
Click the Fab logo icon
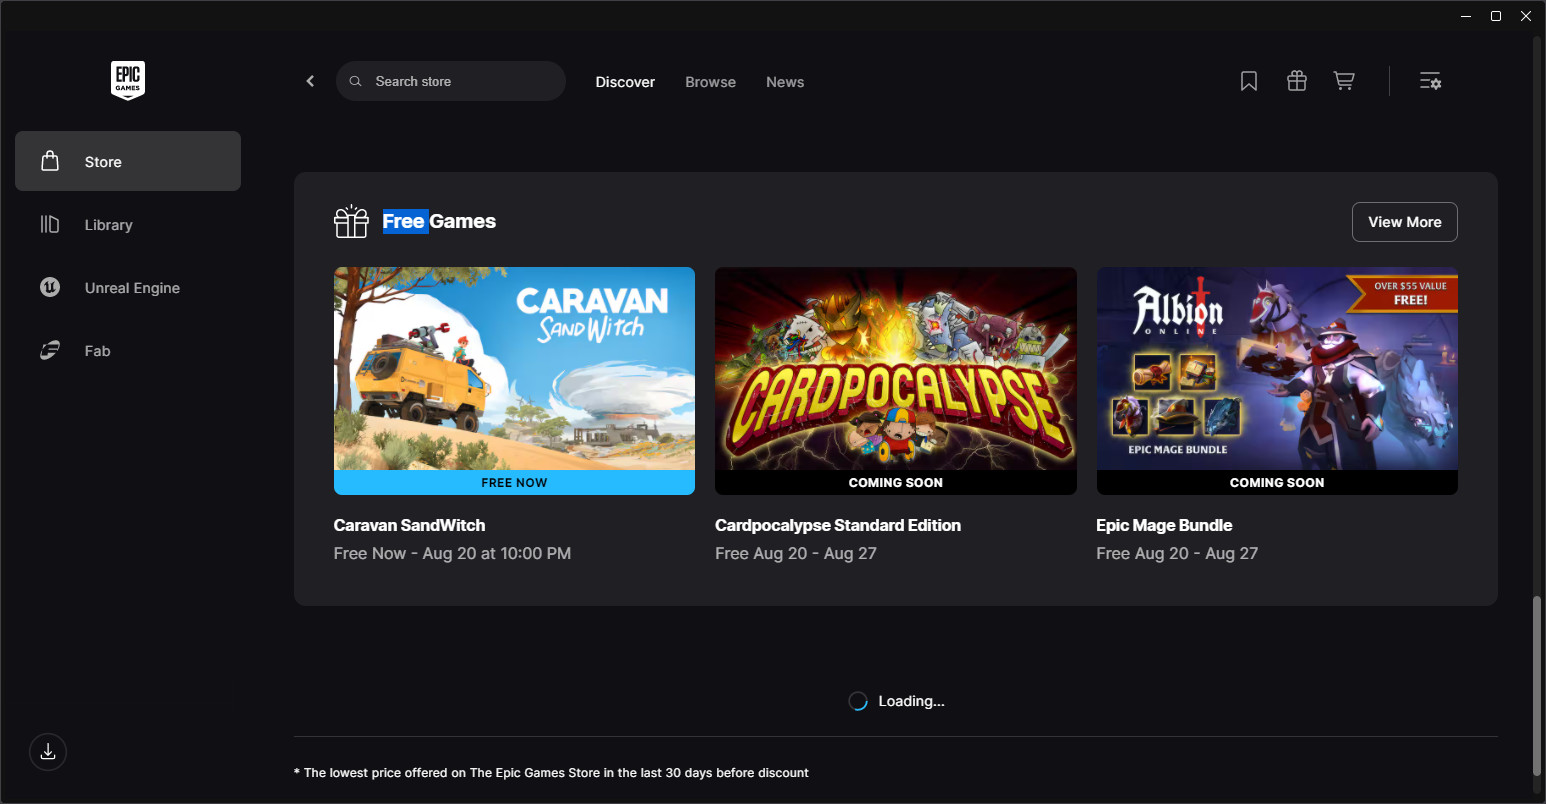pos(50,350)
